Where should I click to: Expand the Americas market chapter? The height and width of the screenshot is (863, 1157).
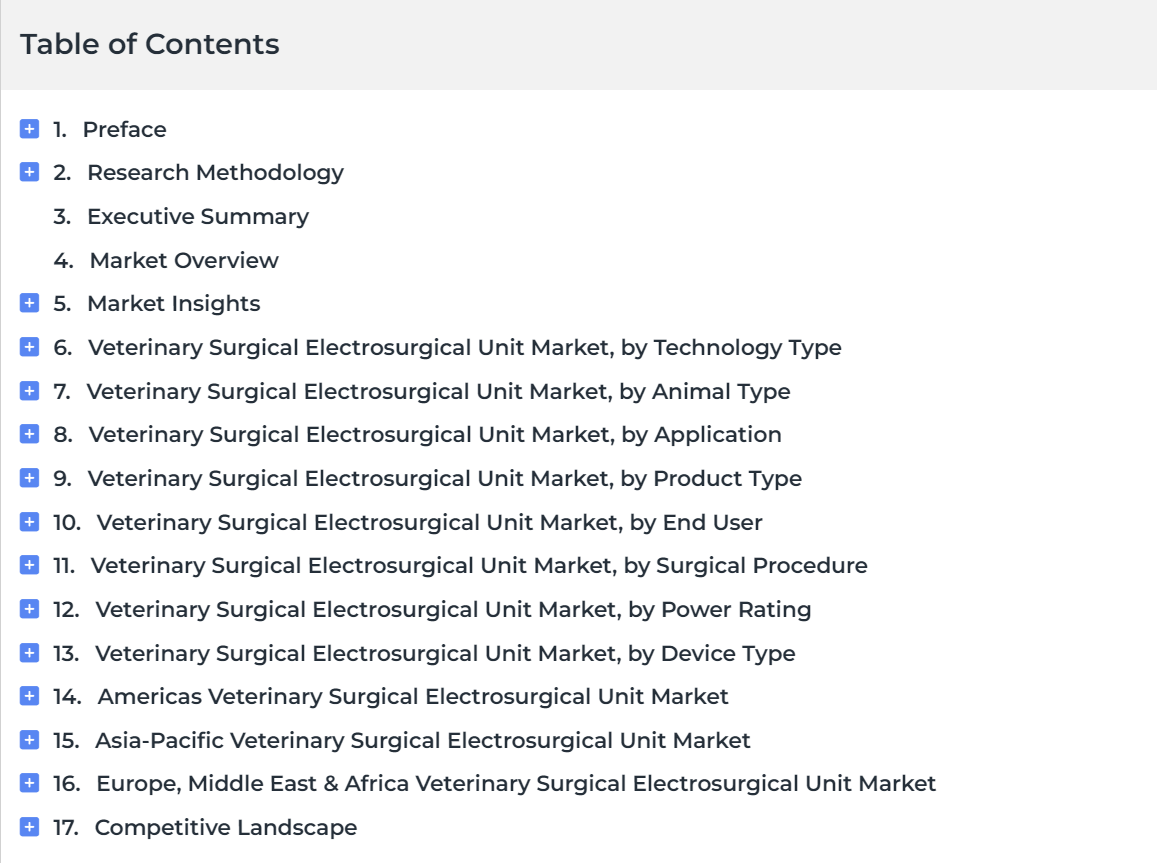[30, 696]
